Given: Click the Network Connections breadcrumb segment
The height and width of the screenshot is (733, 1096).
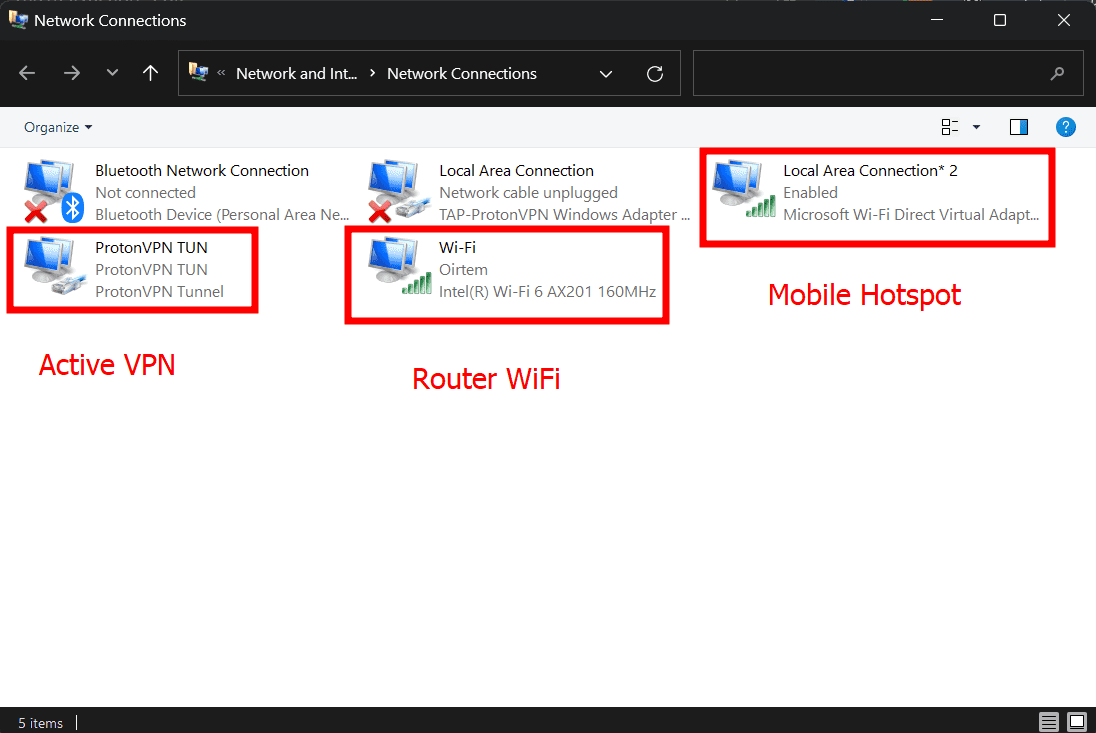Looking at the screenshot, I should pyautogui.click(x=462, y=74).
